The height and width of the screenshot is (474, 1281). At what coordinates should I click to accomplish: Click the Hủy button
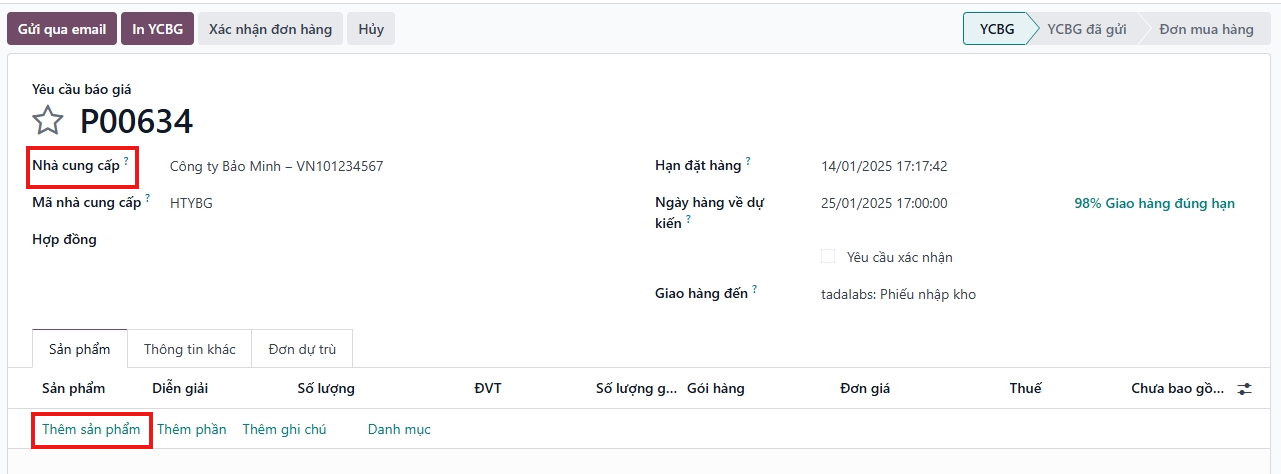point(371,29)
